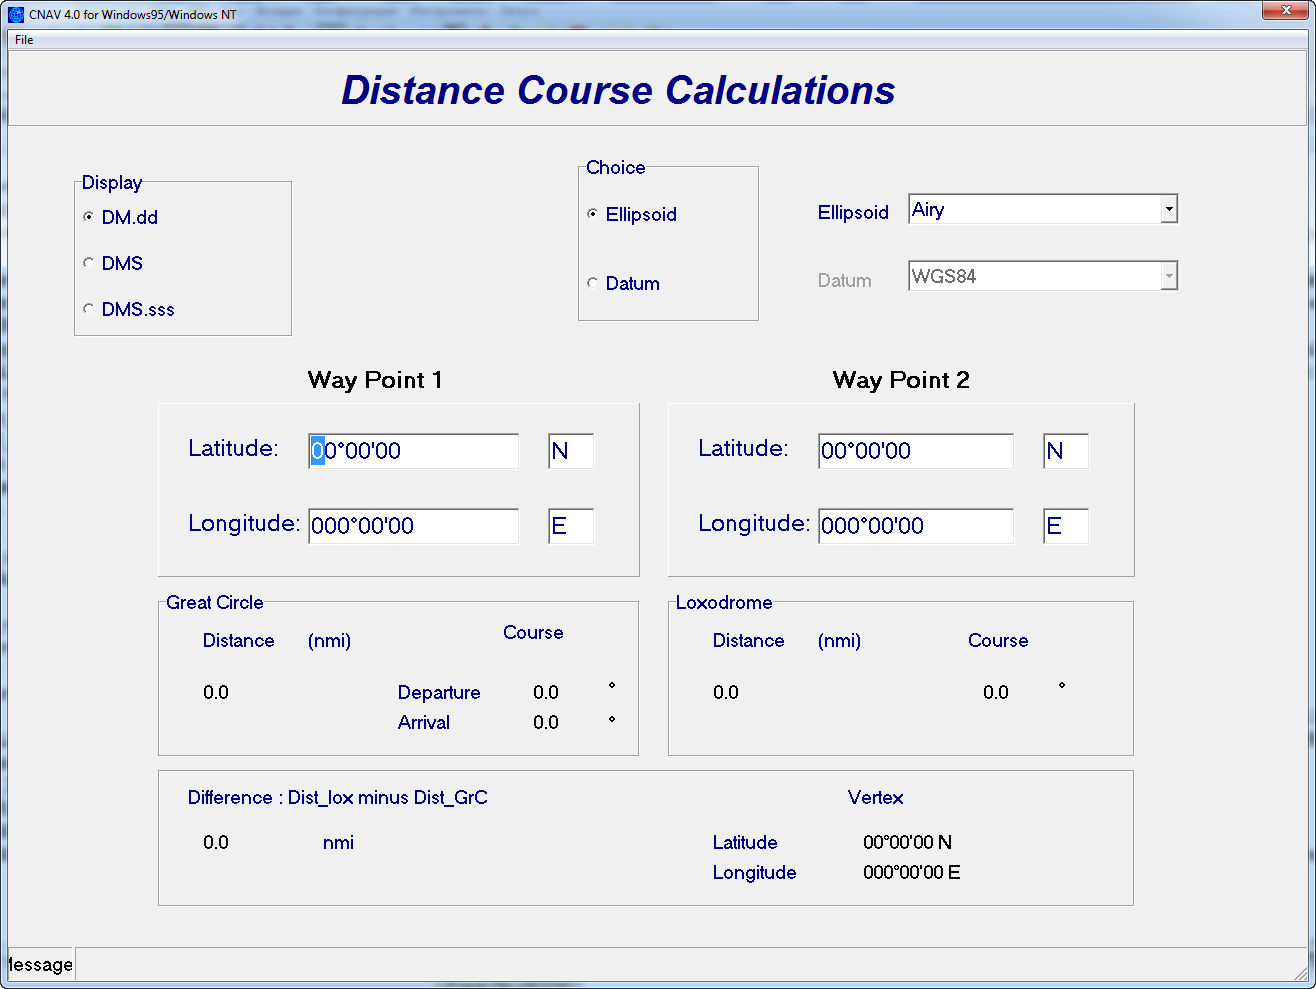Click the CNAV application icon in title bar

coord(16,14)
